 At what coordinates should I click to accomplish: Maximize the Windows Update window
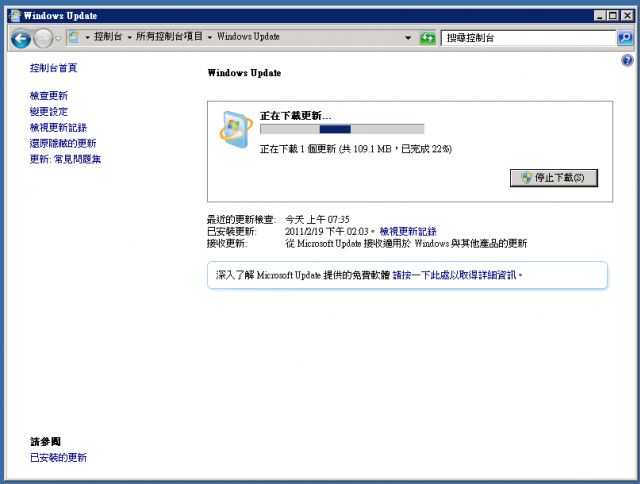click(x=613, y=16)
